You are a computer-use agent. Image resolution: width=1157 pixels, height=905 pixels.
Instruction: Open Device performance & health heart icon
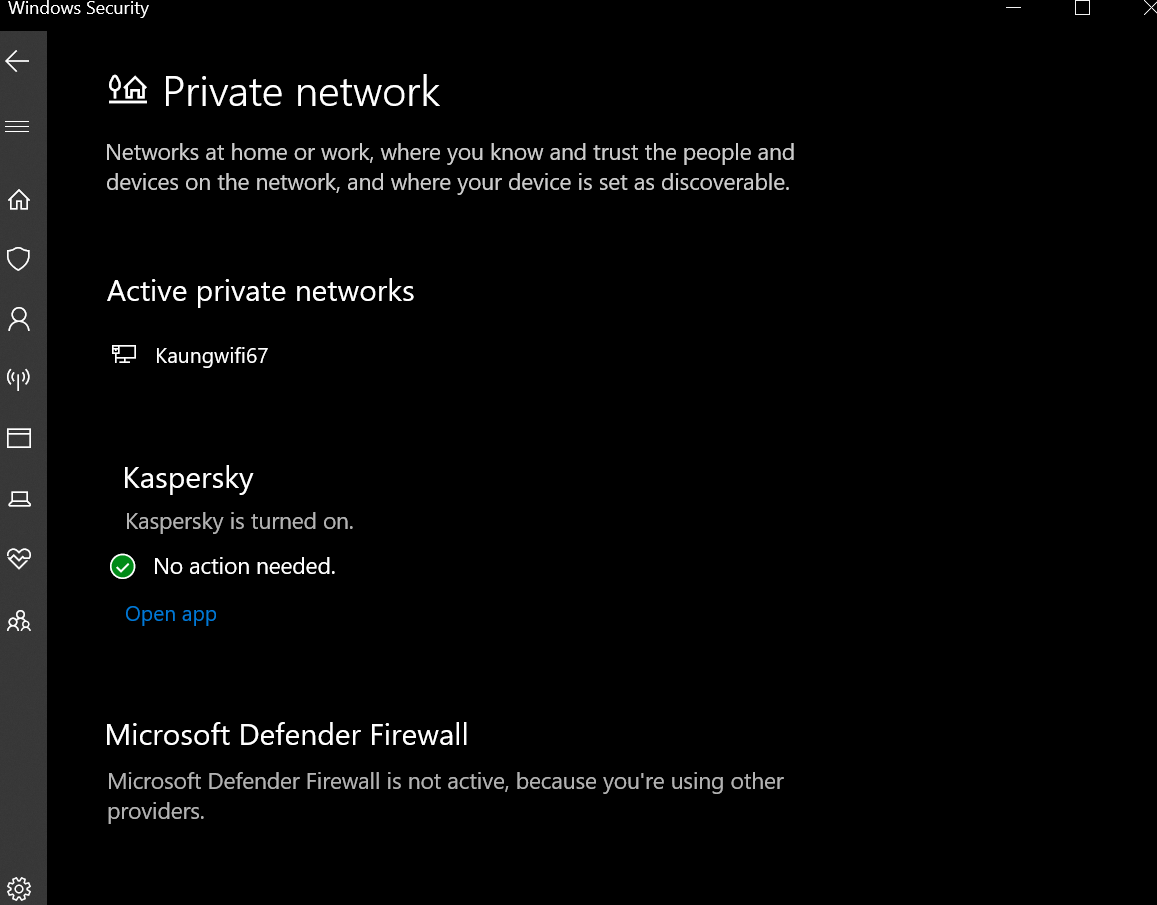[18, 559]
